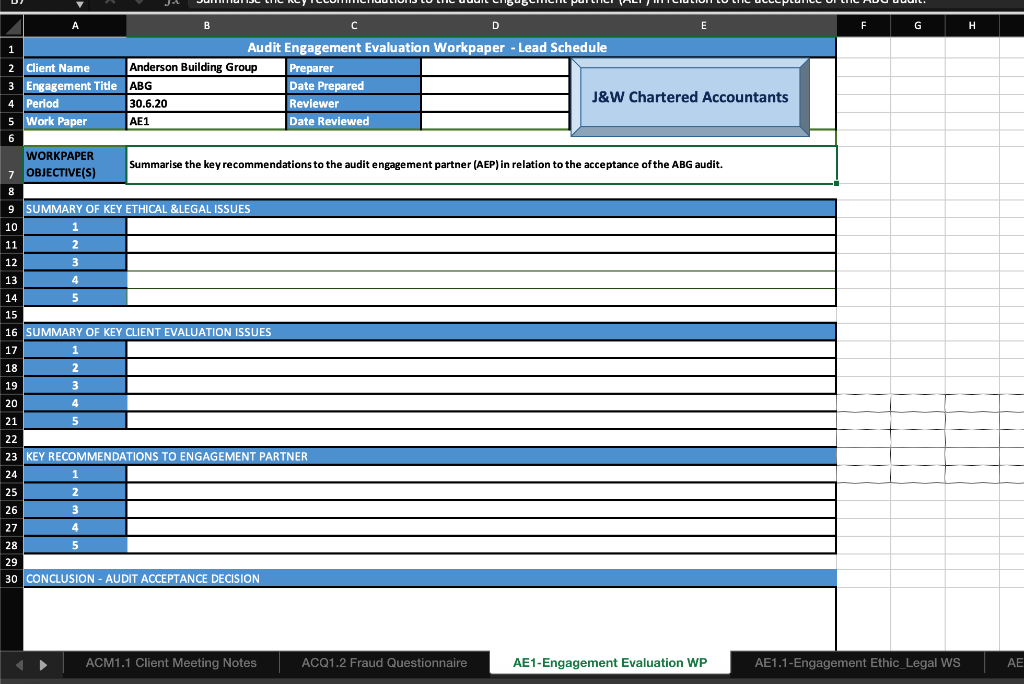The image size is (1024, 684).
Task: Click the ABG engagement title value
Action: pyautogui.click(x=206, y=86)
